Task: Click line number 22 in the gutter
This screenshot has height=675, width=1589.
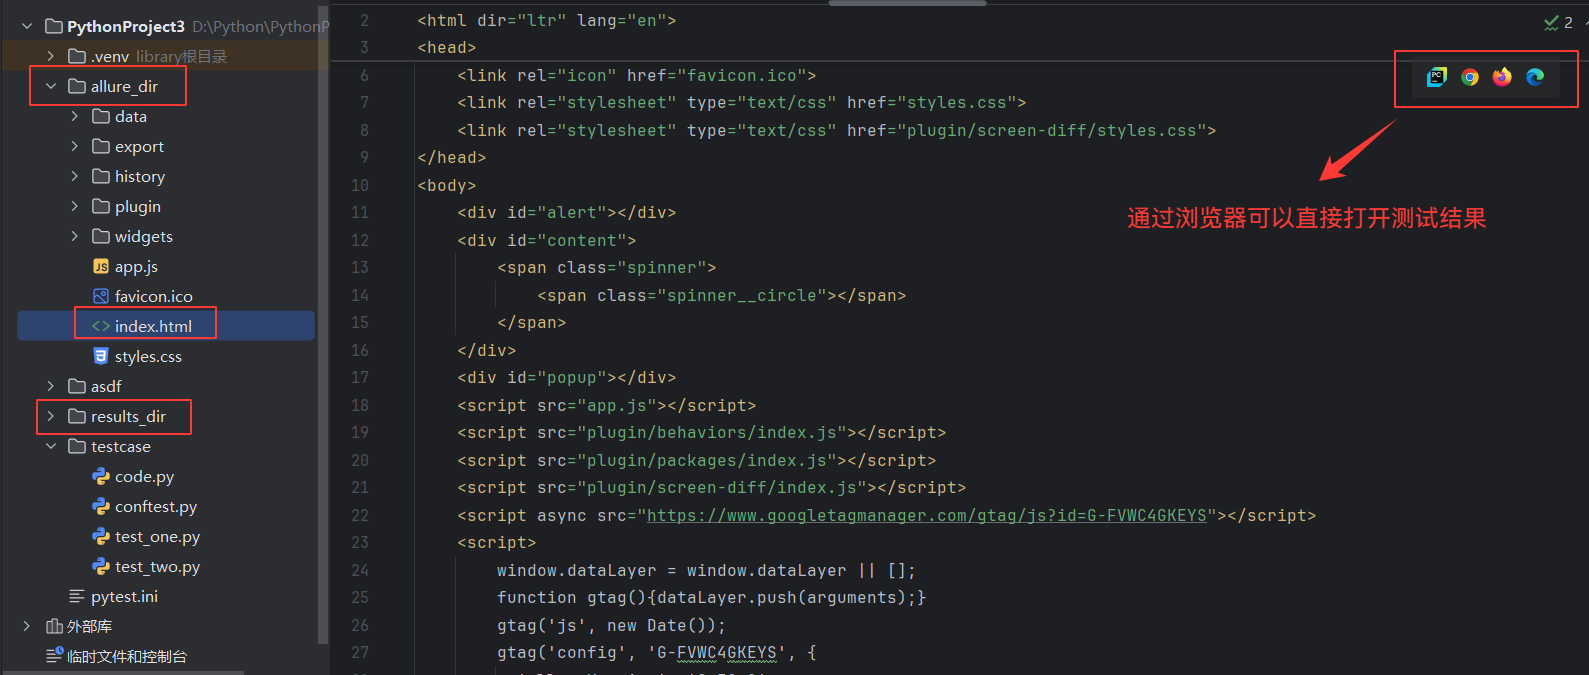Action: pos(359,515)
